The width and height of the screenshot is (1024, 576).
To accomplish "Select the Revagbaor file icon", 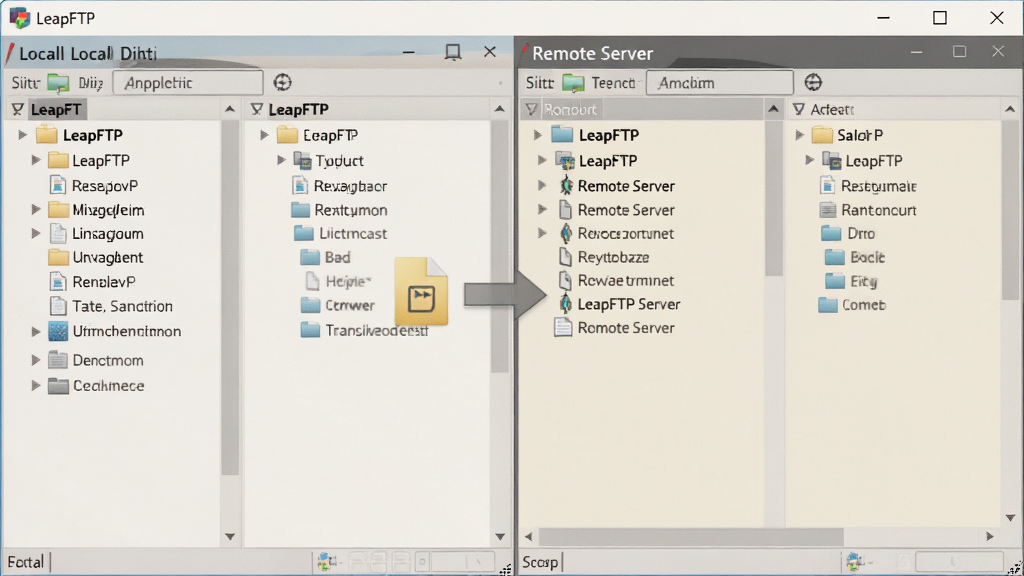I will pyautogui.click(x=300, y=185).
